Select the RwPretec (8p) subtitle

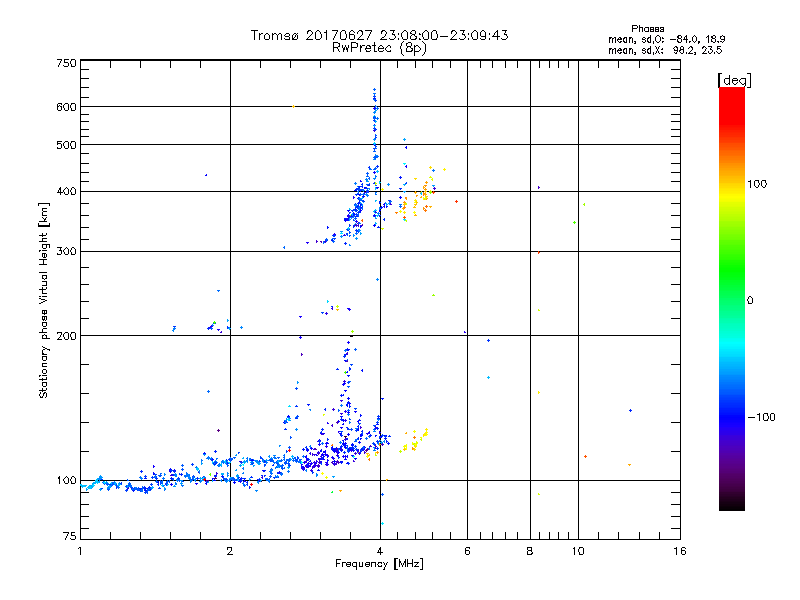tap(379, 47)
